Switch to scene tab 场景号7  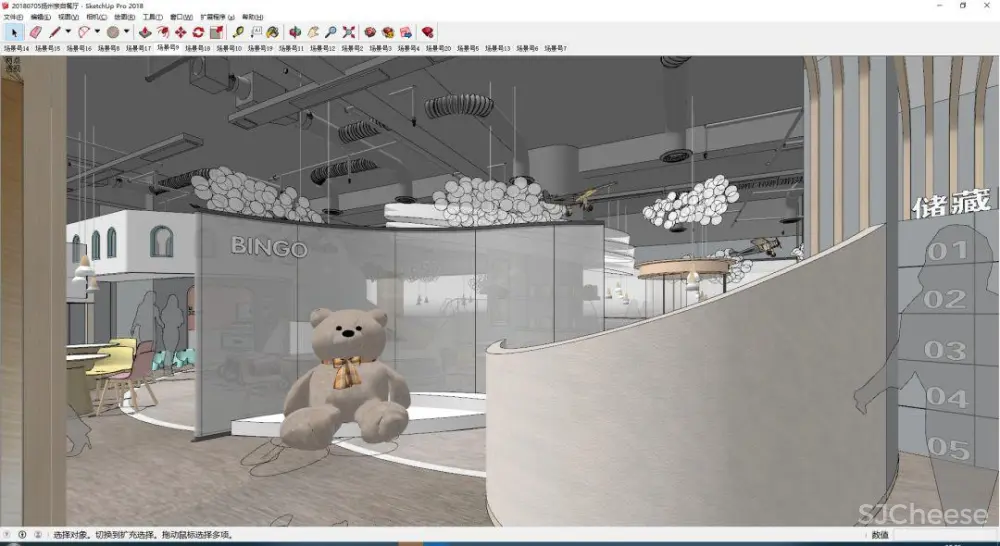click(555, 47)
